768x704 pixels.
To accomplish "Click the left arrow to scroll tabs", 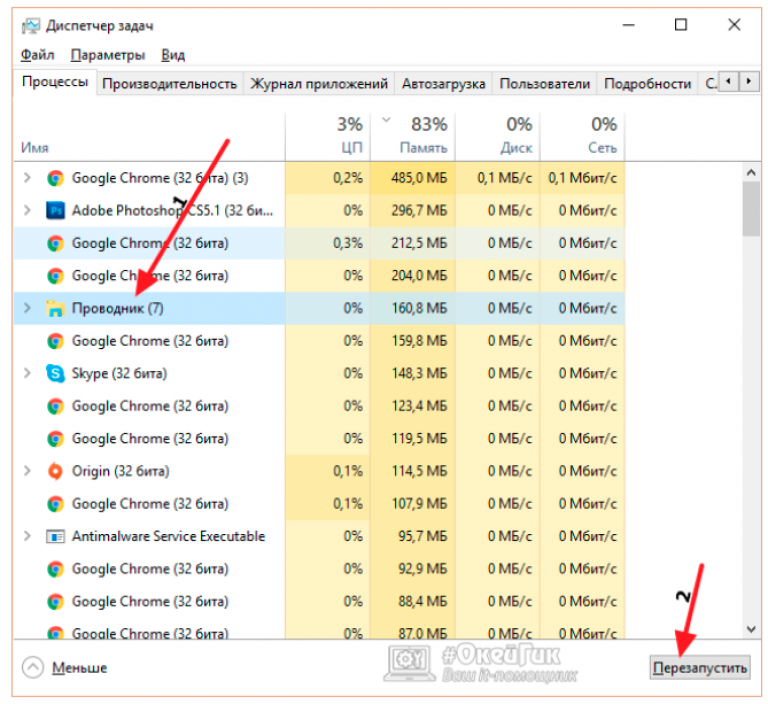I will click(729, 81).
